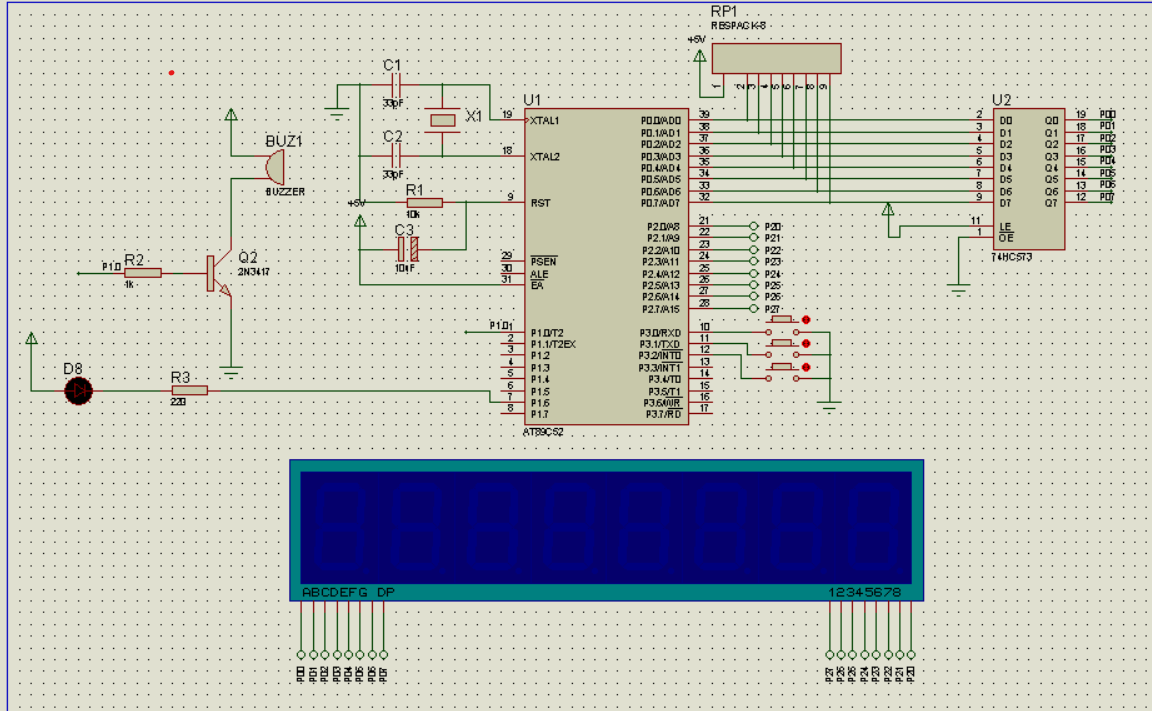Click the ground symbol left of C1
Viewport: 1152px width, 711px height.
[x=336, y=114]
